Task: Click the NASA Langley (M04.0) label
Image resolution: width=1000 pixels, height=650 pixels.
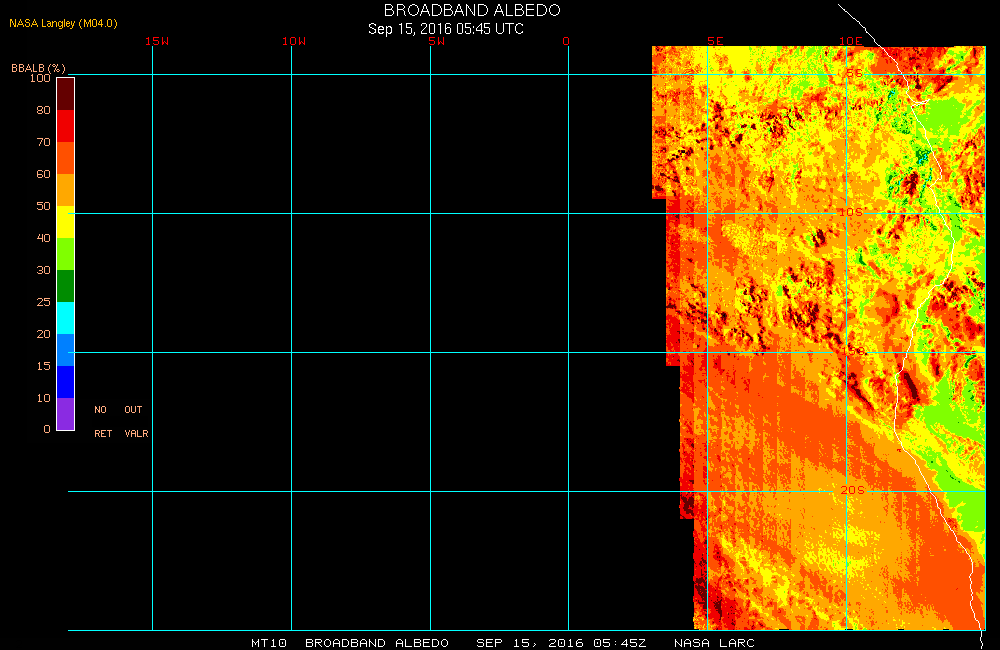Action: pyautogui.click(x=63, y=23)
